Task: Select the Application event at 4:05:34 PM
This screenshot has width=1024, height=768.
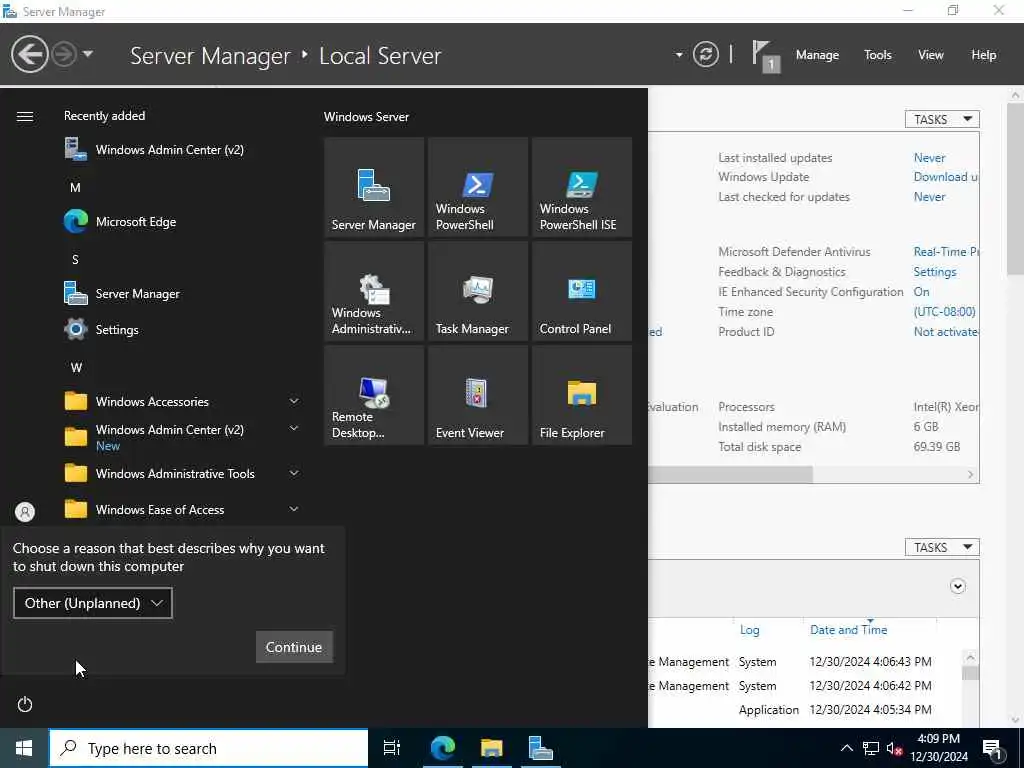Action: pos(805,709)
